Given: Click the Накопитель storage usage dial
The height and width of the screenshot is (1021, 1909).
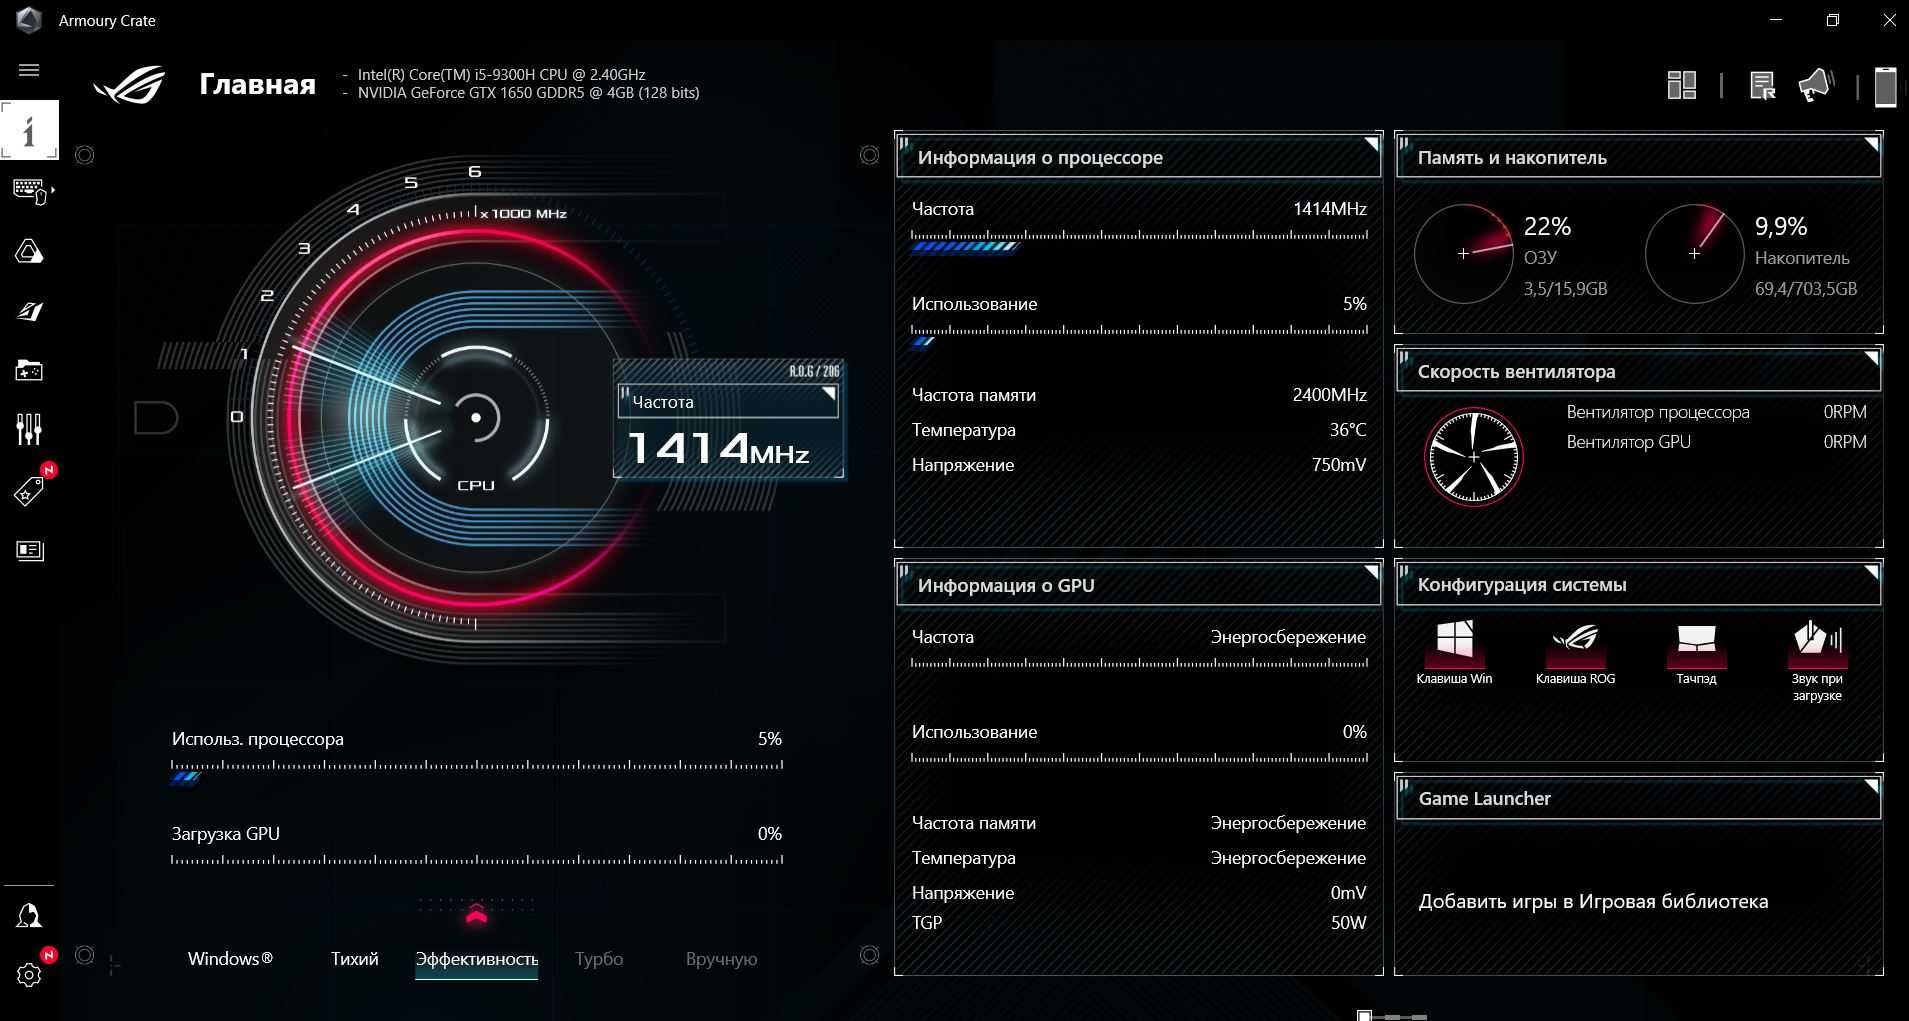Looking at the screenshot, I should [x=1694, y=254].
